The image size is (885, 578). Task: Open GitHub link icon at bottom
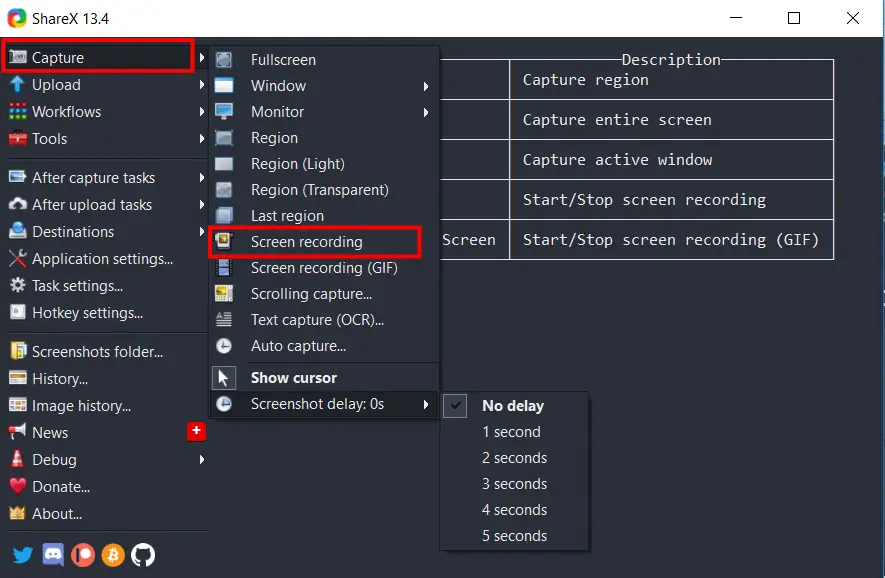143,555
